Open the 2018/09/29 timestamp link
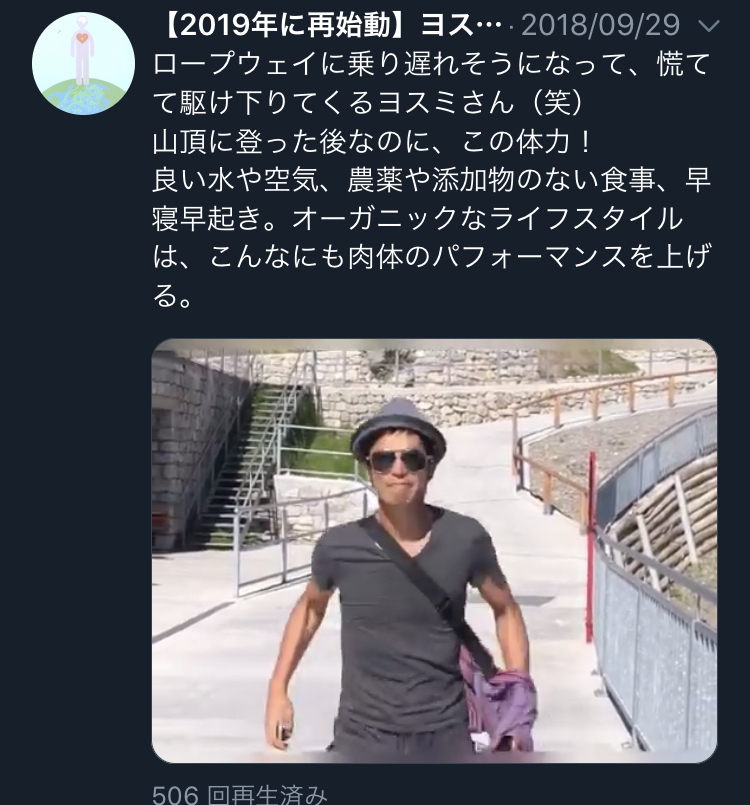750x805 pixels. (601, 25)
